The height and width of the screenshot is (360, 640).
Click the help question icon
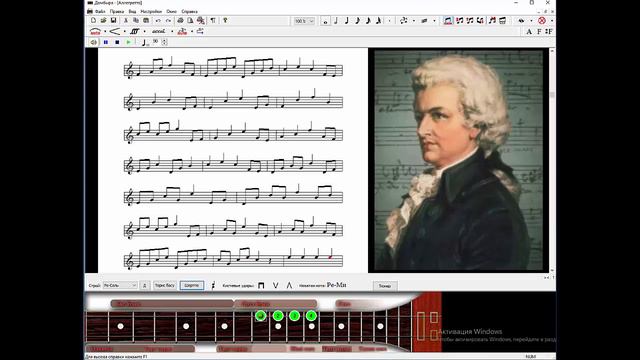point(225,20)
